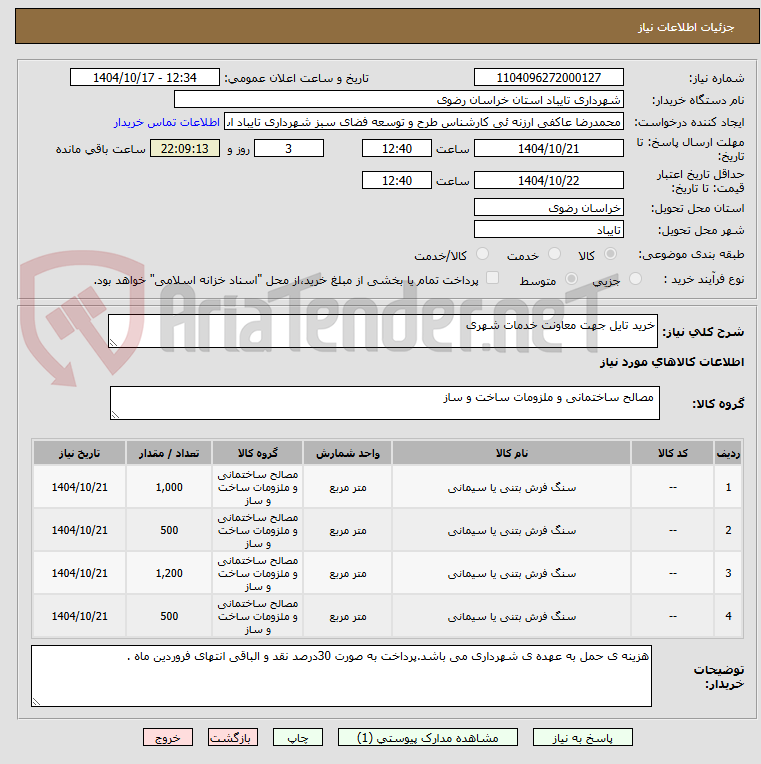The height and width of the screenshot is (764, 761).
Task: Click the استان محل تحویل field
Action: coord(549,208)
